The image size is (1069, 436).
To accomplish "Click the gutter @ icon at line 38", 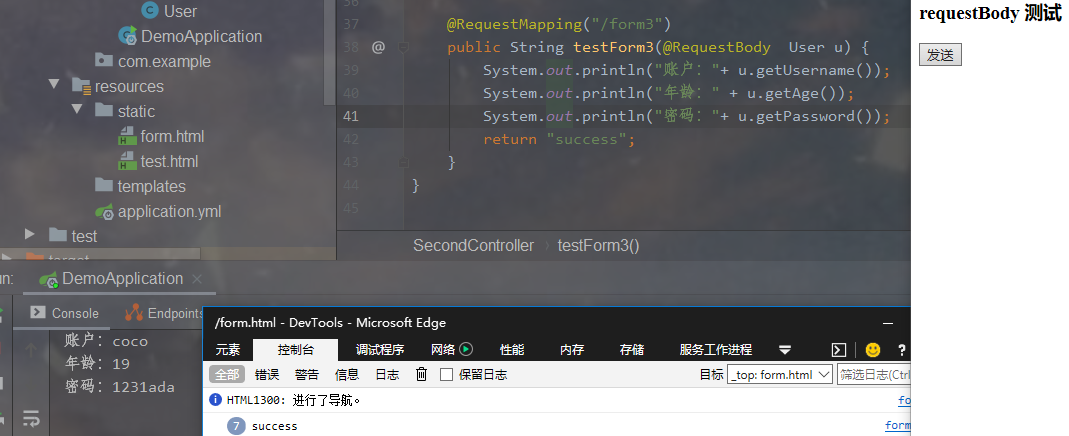I will (x=378, y=47).
